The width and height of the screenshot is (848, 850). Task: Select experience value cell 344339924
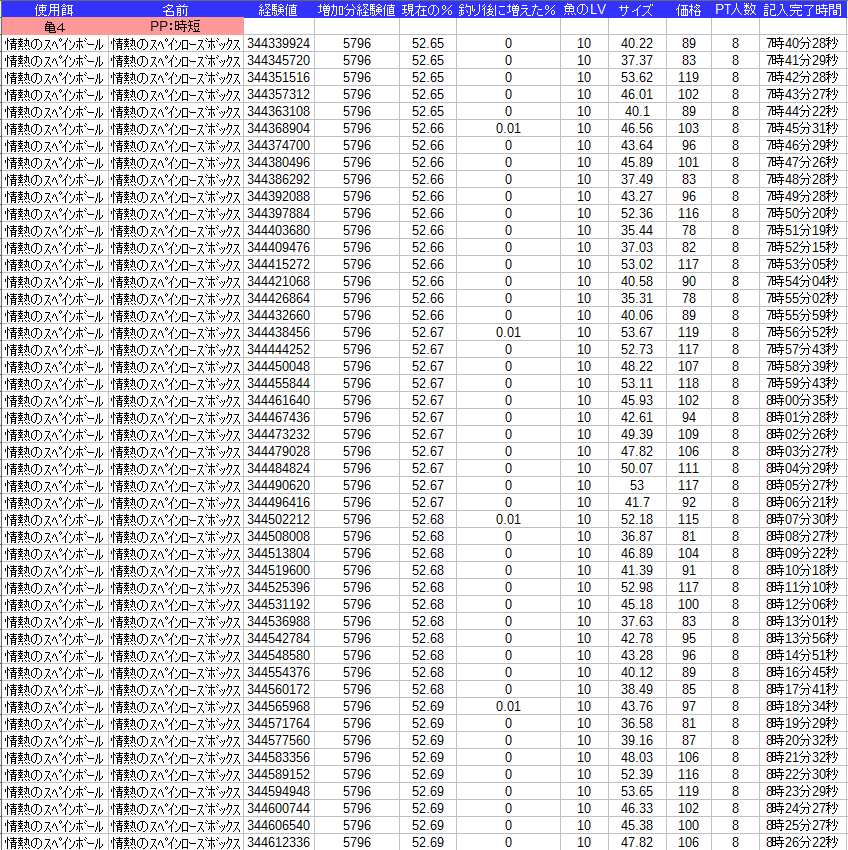coord(278,43)
